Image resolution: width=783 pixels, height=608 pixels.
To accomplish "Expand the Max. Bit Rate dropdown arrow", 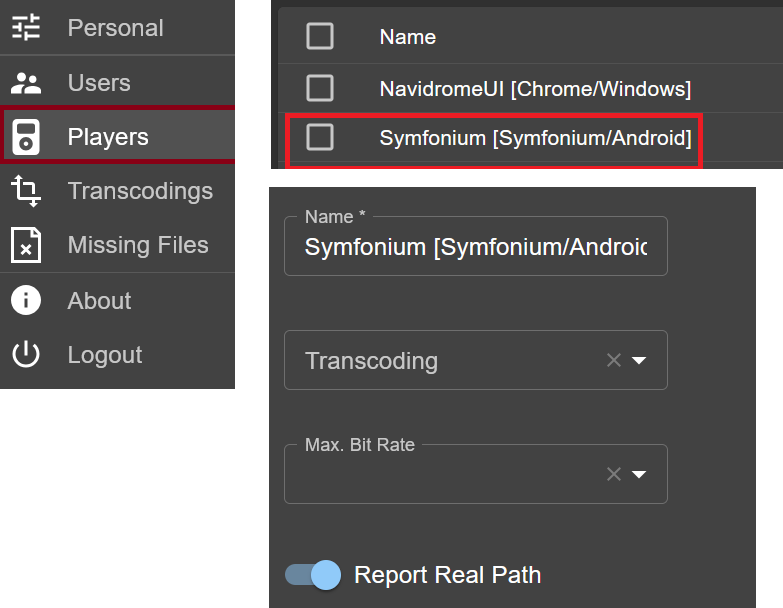I will click(639, 474).
